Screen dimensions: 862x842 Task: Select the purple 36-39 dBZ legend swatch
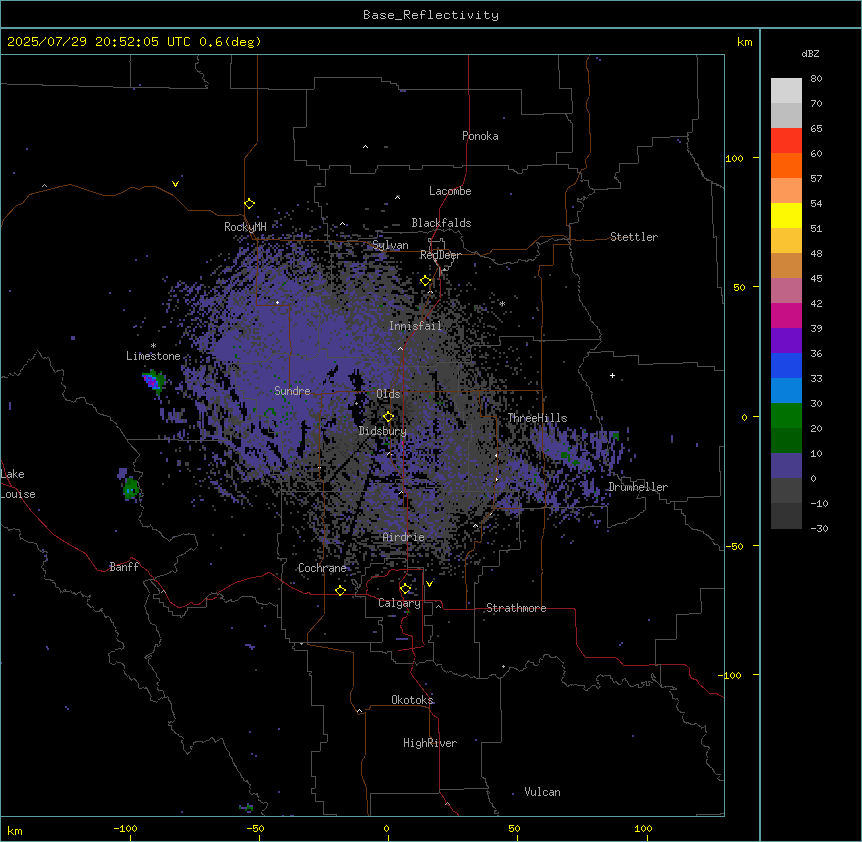[786, 340]
